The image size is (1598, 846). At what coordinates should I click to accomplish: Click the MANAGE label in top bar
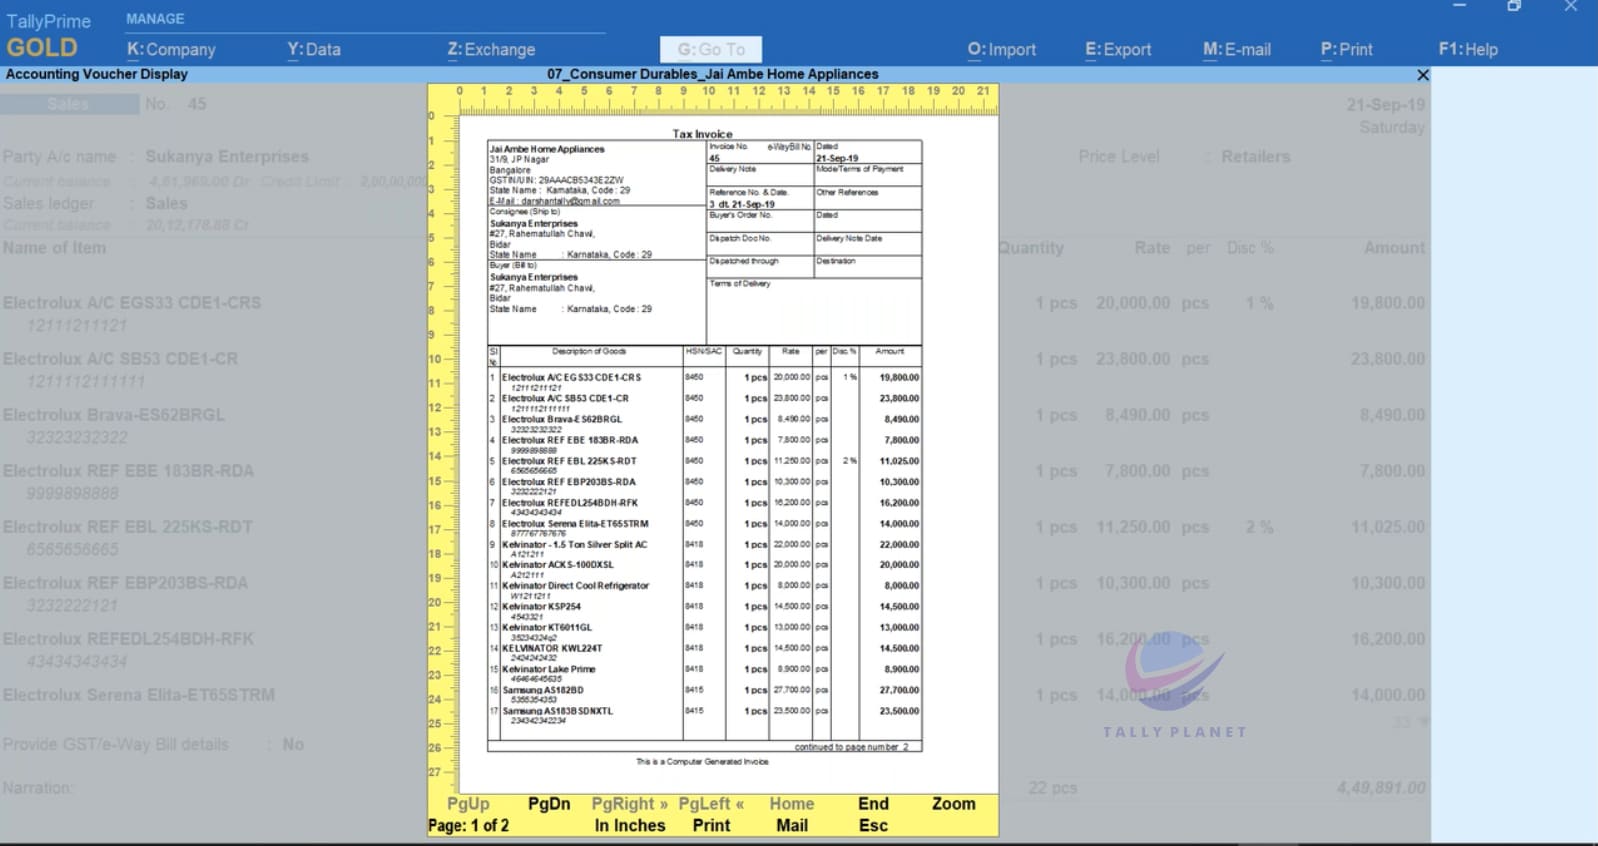tap(155, 18)
